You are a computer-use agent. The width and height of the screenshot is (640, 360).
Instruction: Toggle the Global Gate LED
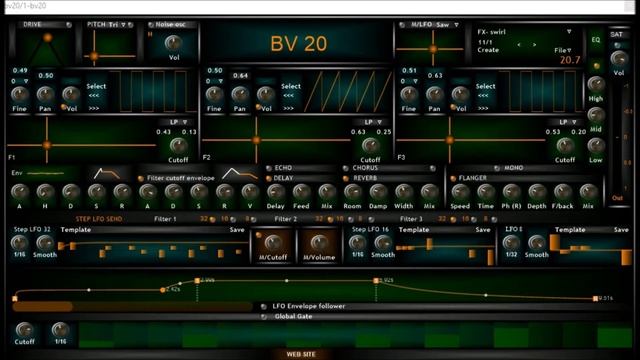pos(264,317)
